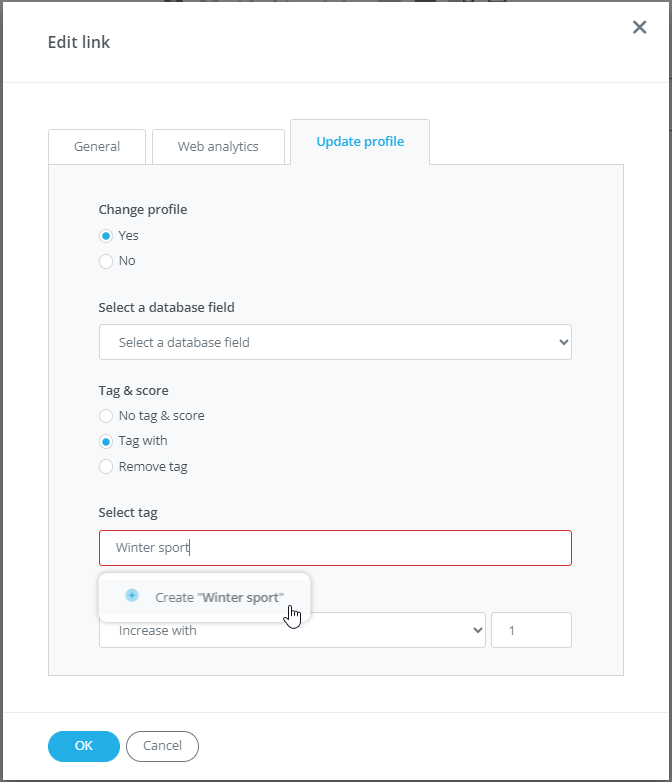The width and height of the screenshot is (672, 782).
Task: Open the Web analytics tab
Action: (x=218, y=146)
